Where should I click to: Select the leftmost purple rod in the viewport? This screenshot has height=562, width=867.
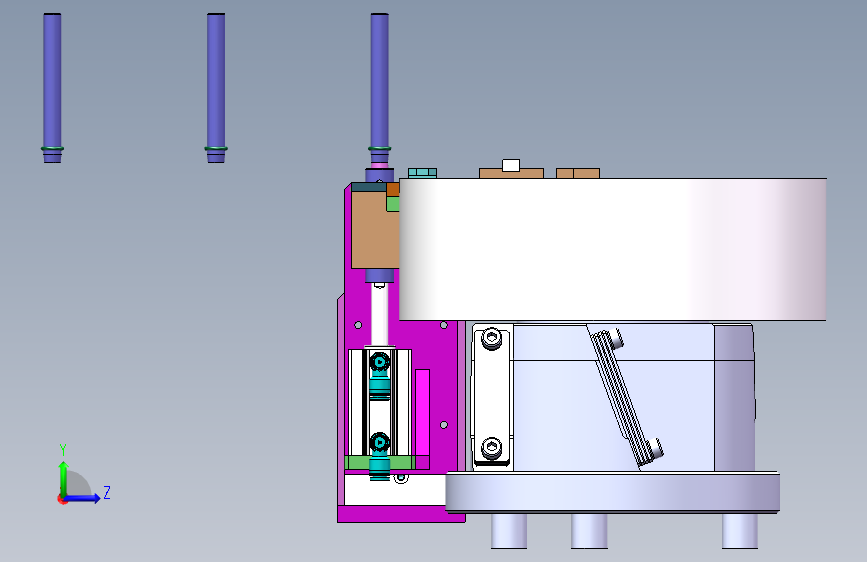coord(53,88)
